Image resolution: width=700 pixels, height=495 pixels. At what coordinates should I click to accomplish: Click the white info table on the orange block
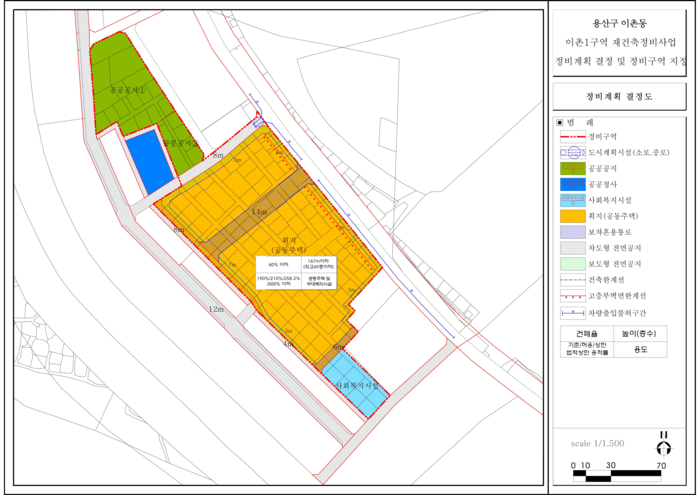click(x=299, y=272)
